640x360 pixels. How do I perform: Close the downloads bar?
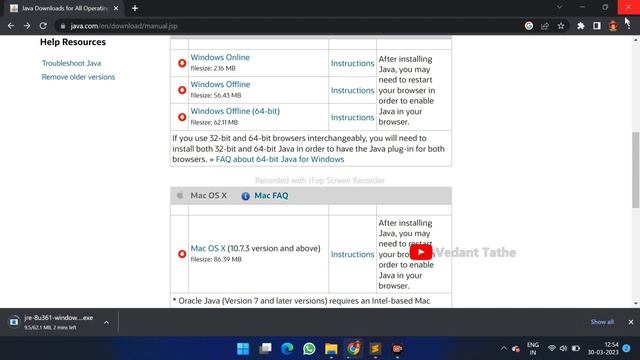click(631, 322)
